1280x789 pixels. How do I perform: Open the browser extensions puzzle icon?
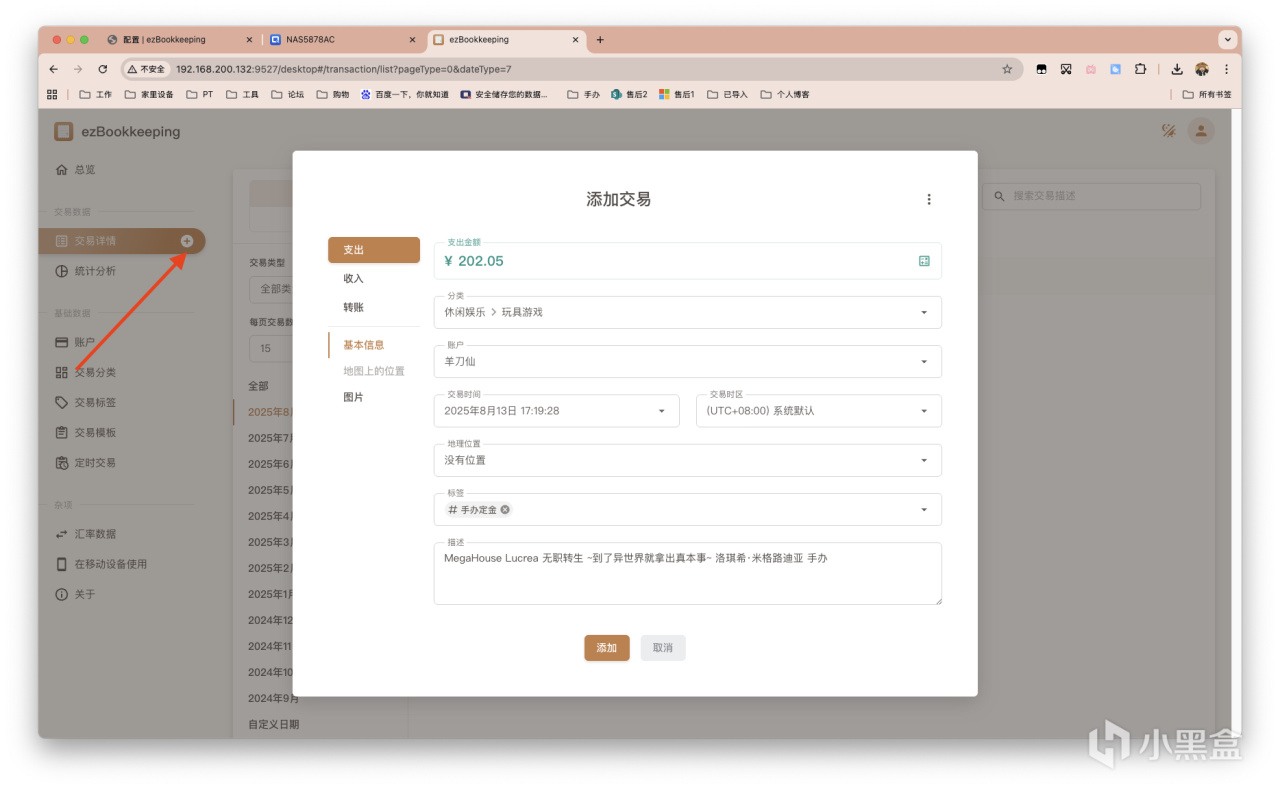(1140, 69)
